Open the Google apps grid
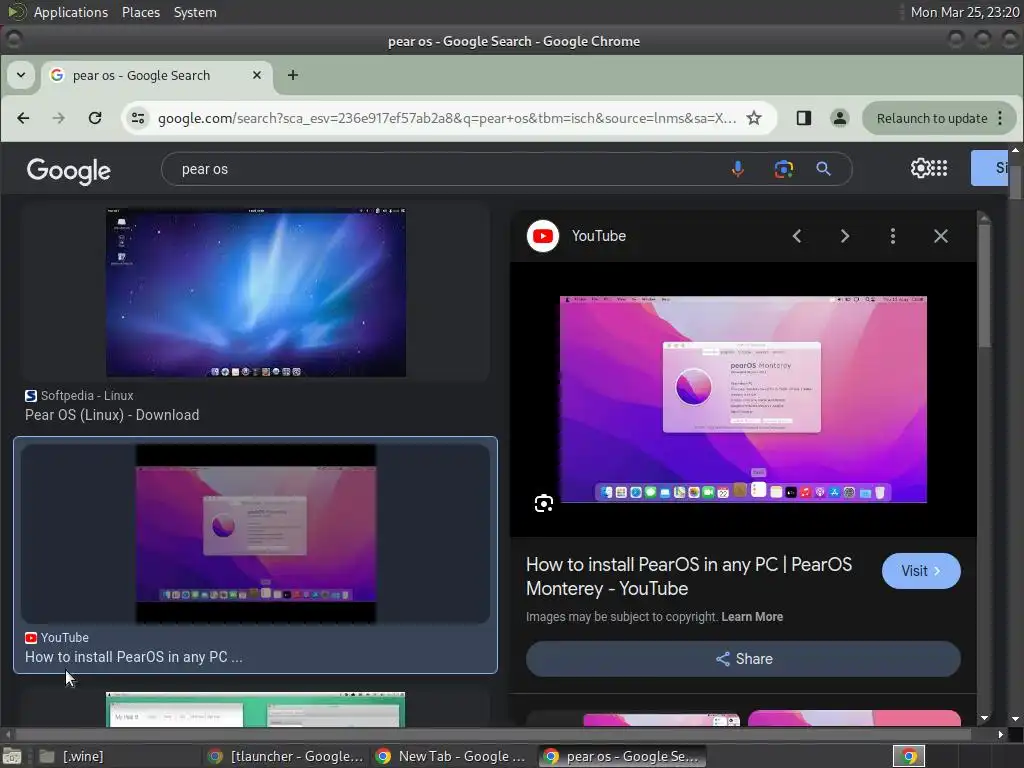Image resolution: width=1024 pixels, height=768 pixels. point(939,168)
